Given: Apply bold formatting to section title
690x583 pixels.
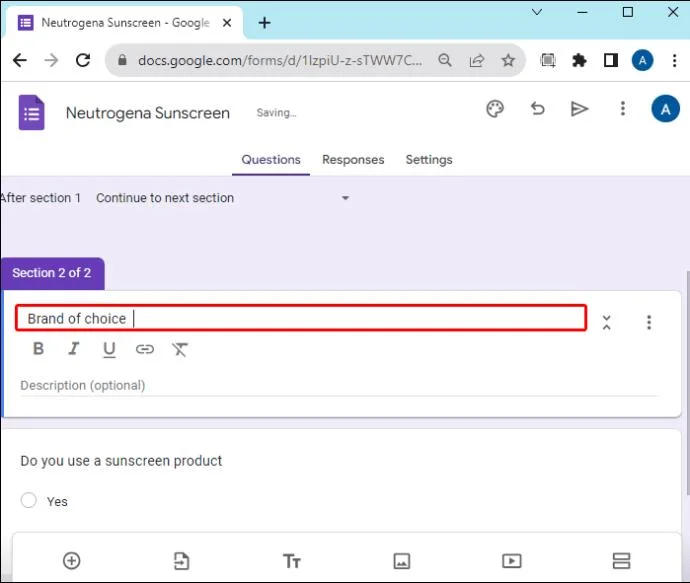Looking at the screenshot, I should pos(38,349).
